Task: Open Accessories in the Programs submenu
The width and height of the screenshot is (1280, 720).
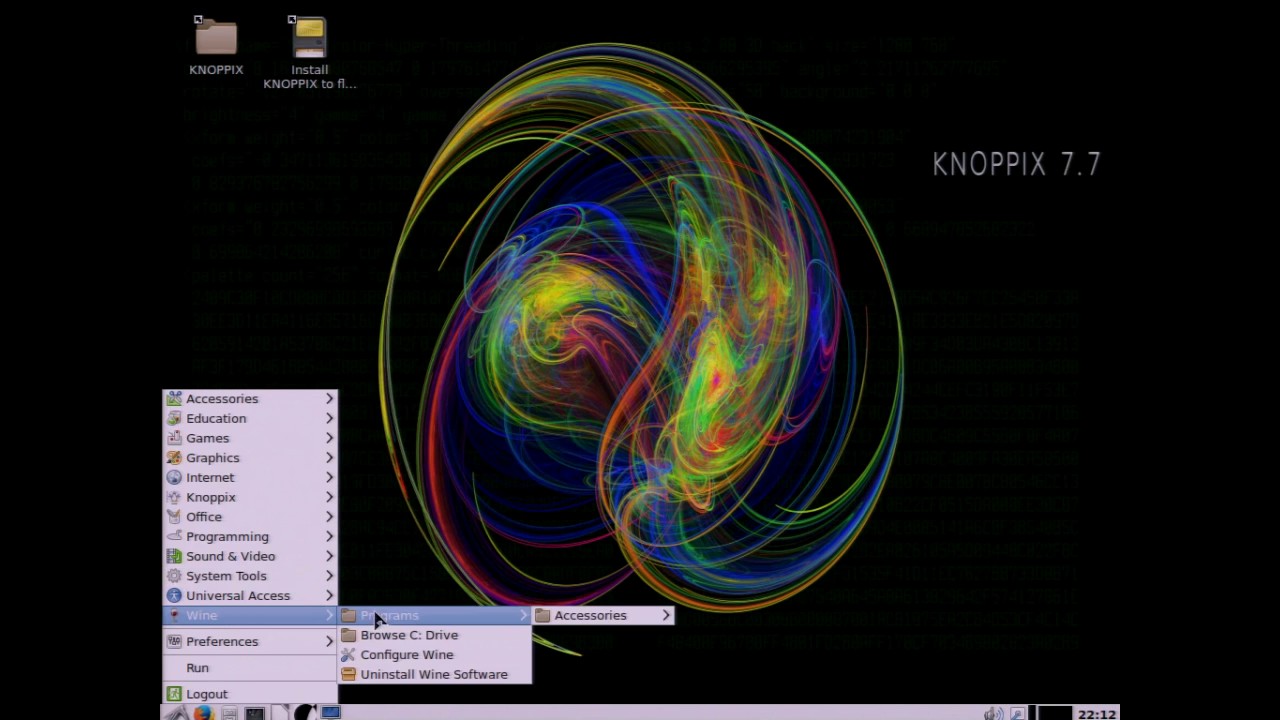Action: coord(603,615)
